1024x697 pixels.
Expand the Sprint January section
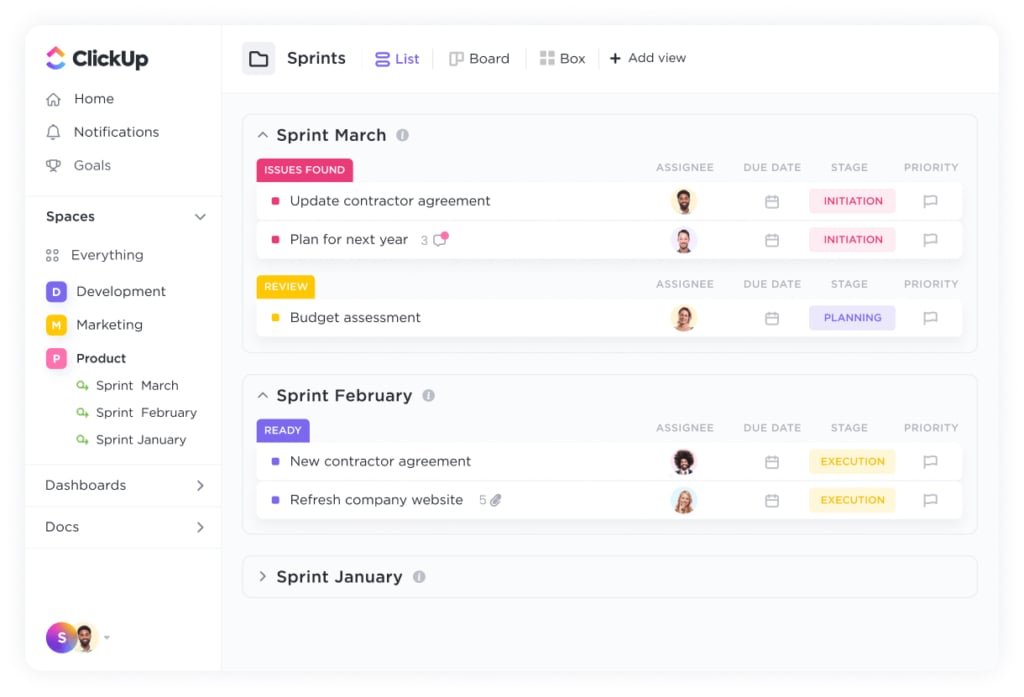click(x=263, y=576)
